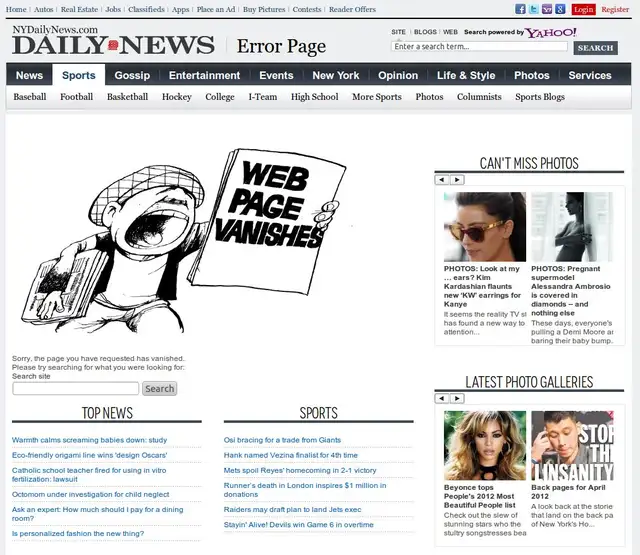Select the SITE search scope
The height and width of the screenshot is (555, 640).
398,32
